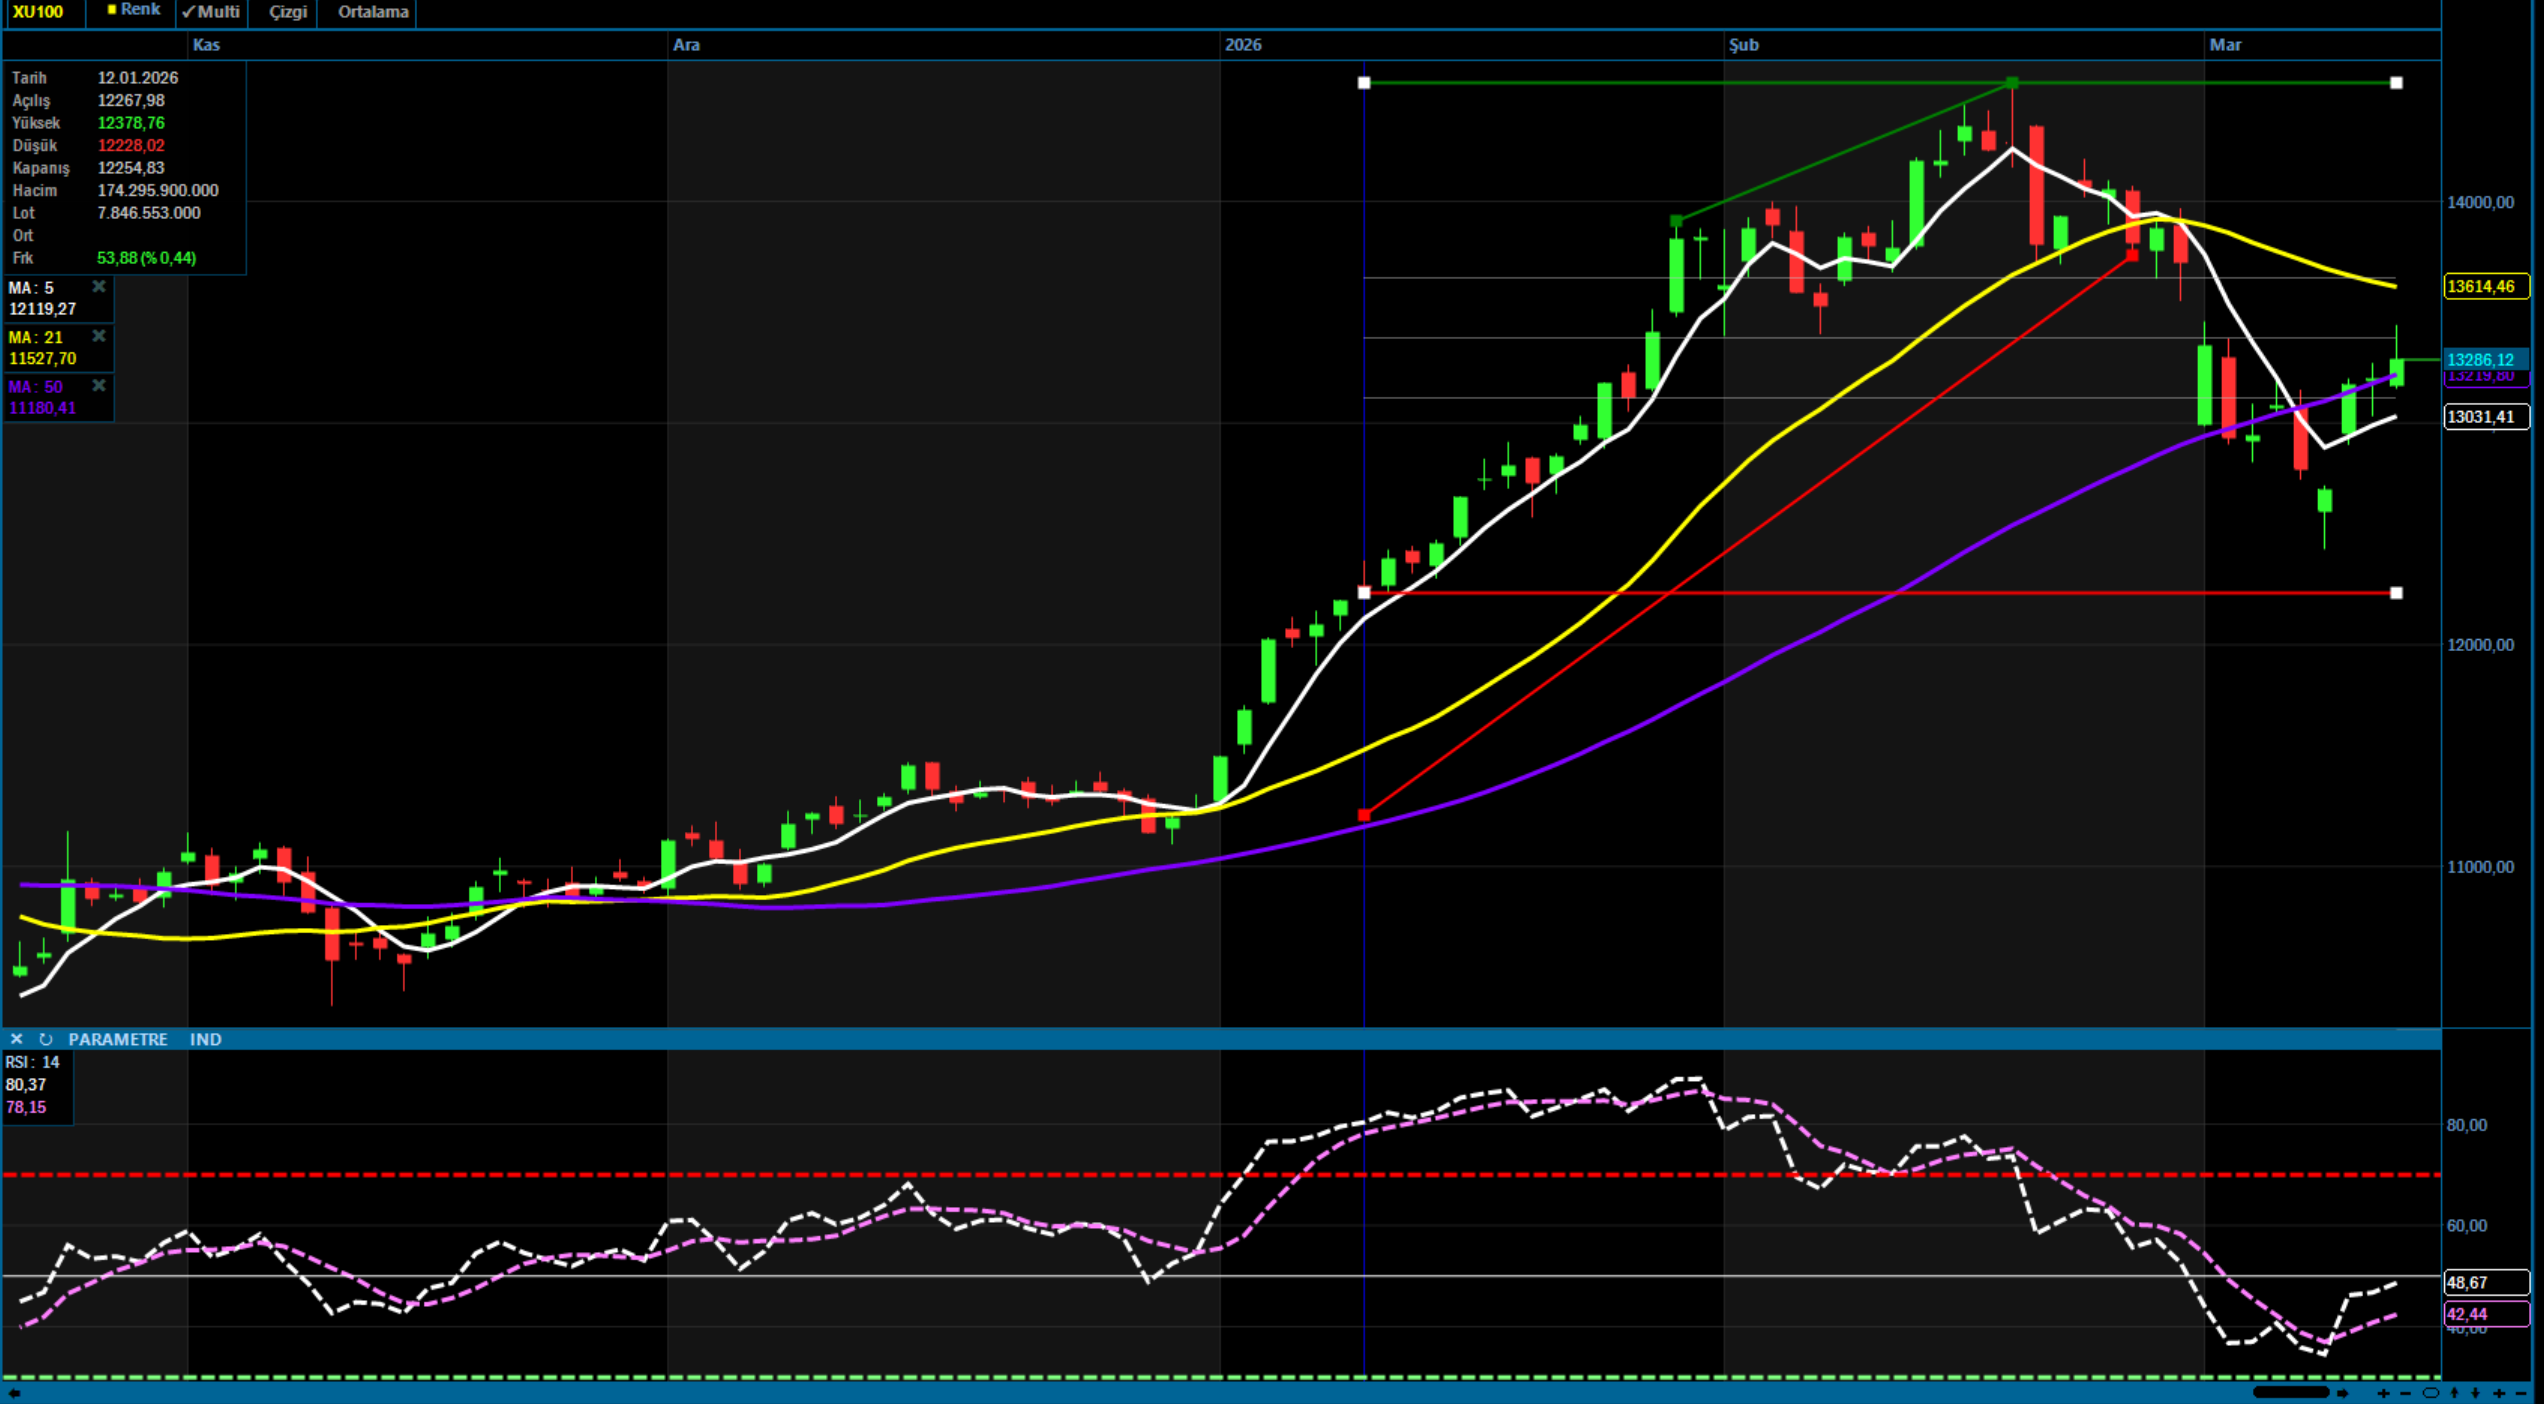This screenshot has width=2544, height=1404.
Task: Remove the MA 50 indicator with its X
Action: point(99,386)
